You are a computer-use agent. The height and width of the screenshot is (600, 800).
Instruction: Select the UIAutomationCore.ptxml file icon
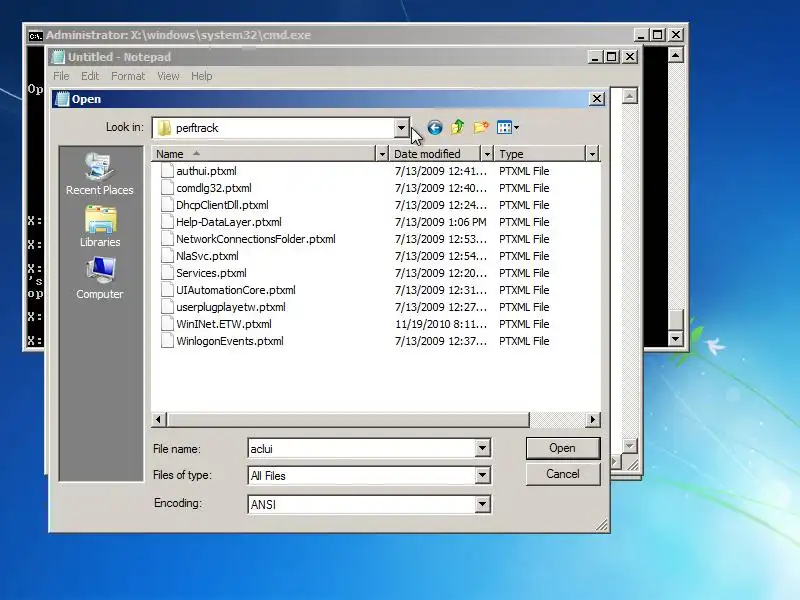[167, 290]
